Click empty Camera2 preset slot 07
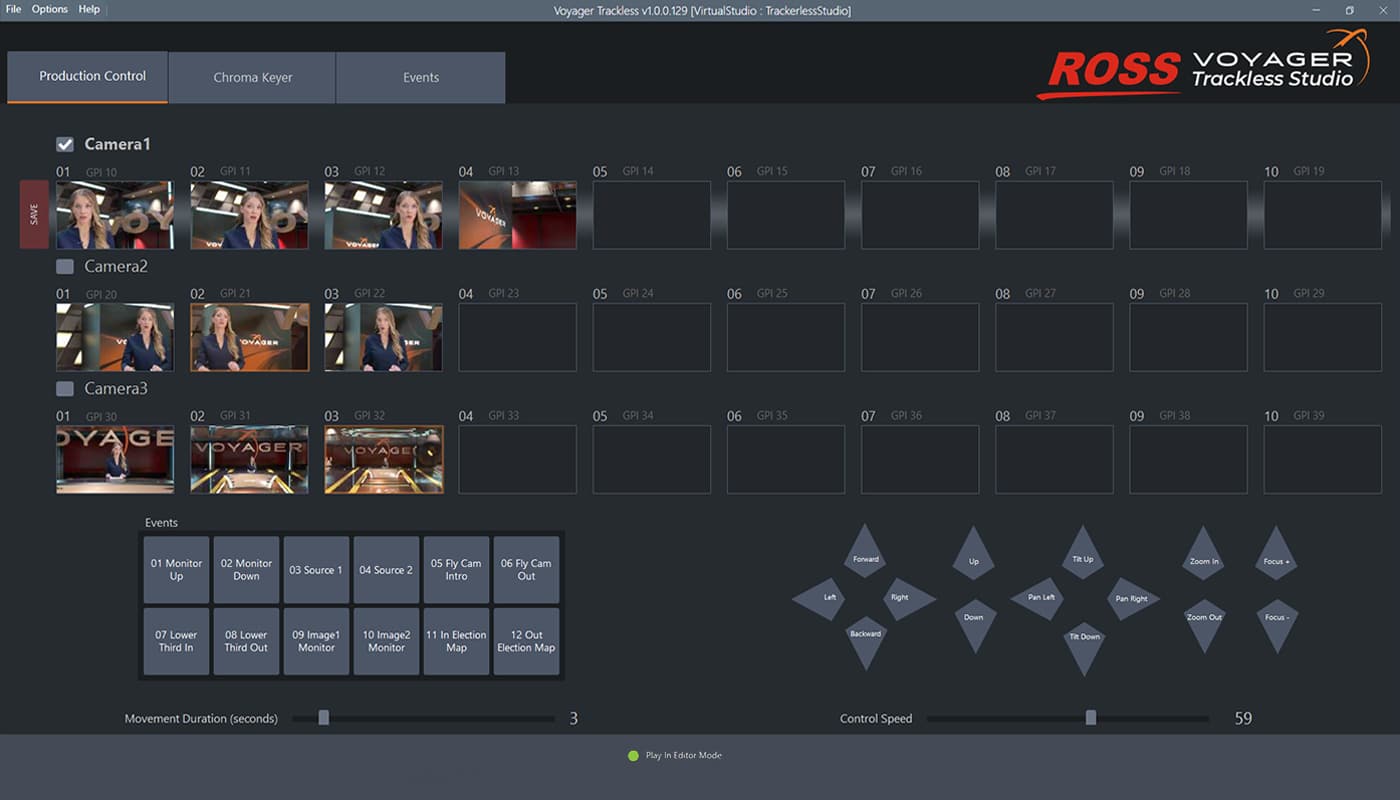 coord(920,337)
